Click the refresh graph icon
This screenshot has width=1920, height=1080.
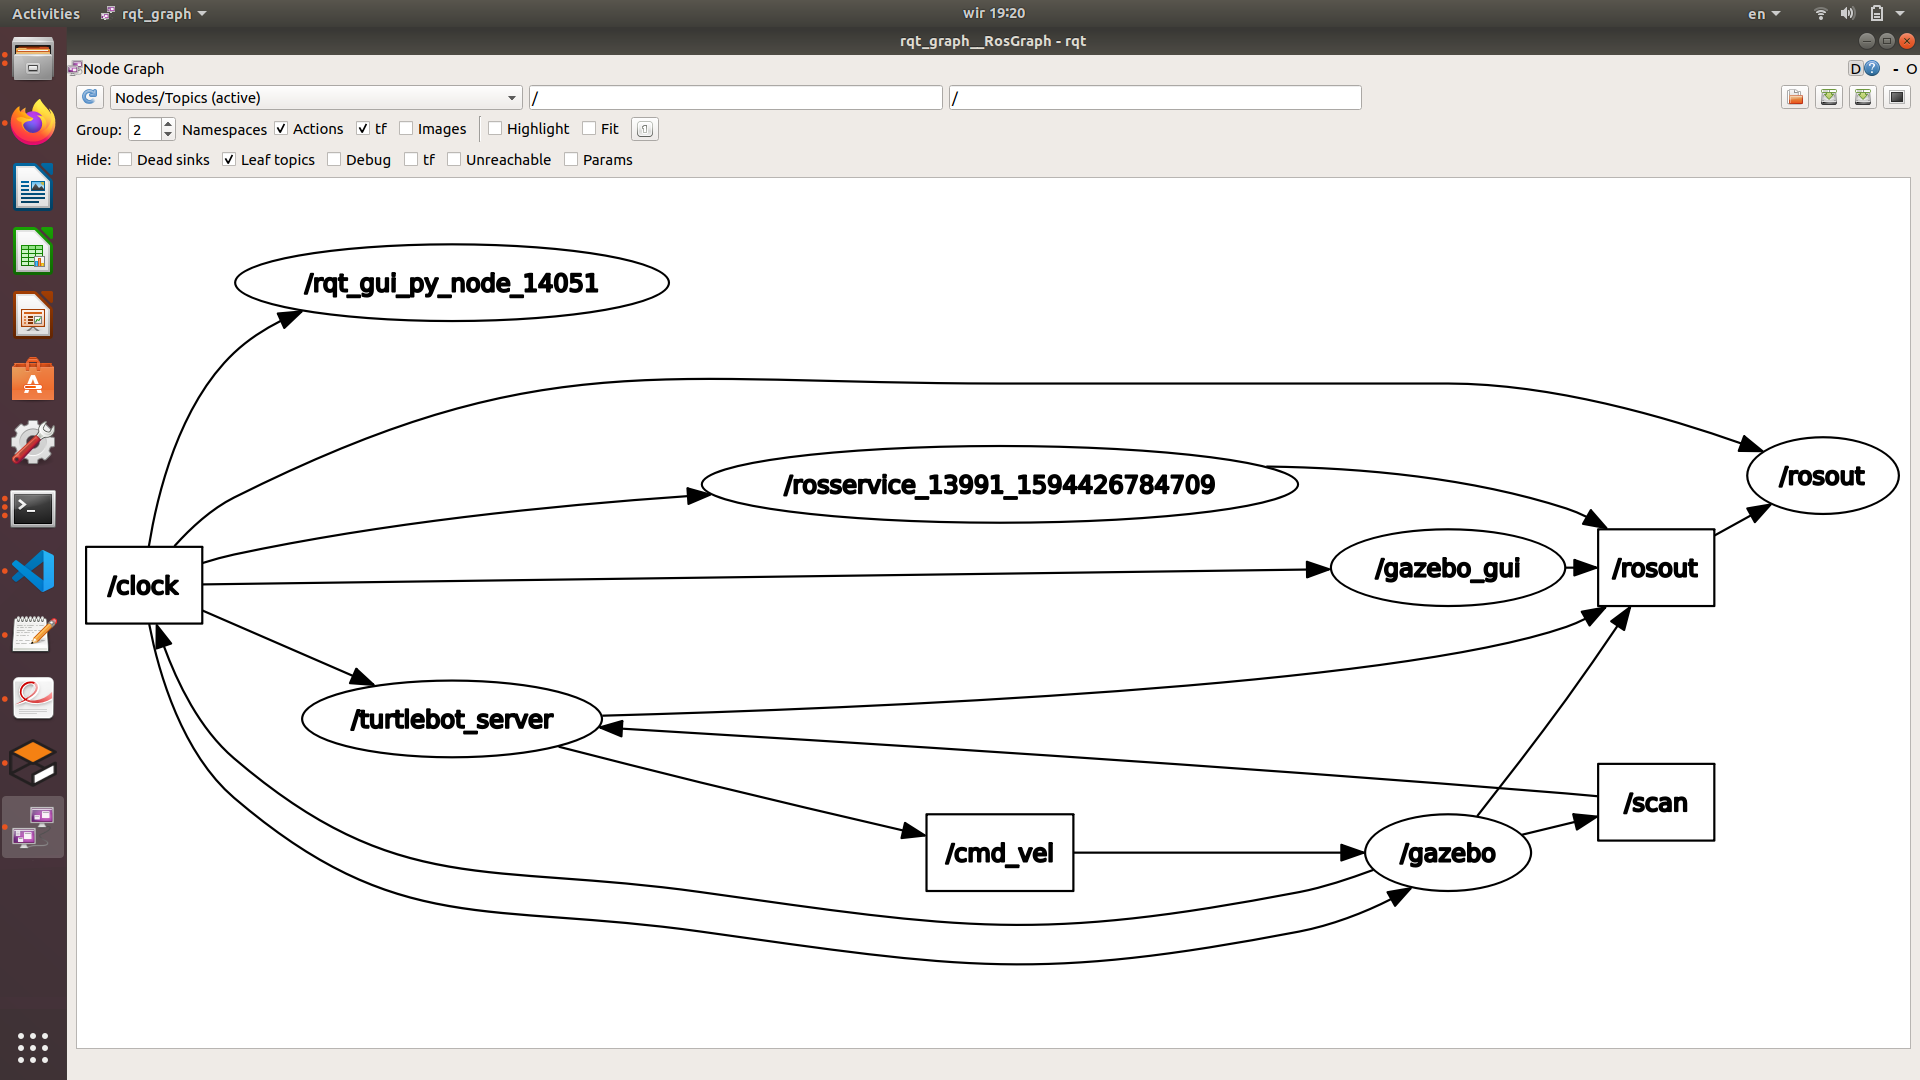[90, 97]
